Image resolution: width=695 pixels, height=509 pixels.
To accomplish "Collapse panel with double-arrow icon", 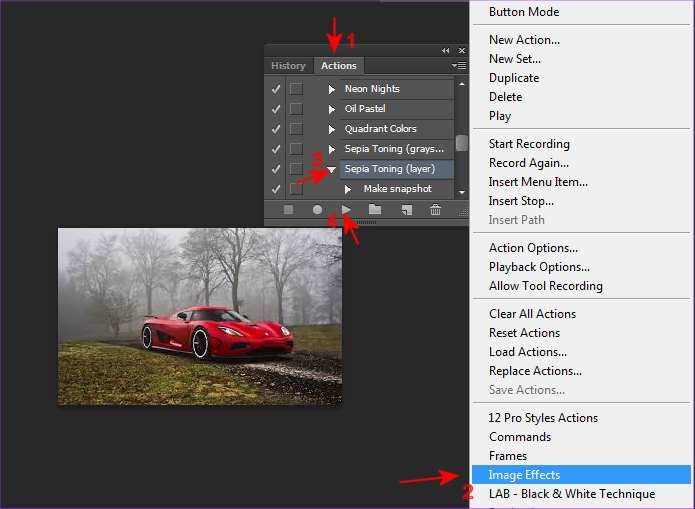I will pos(446,50).
